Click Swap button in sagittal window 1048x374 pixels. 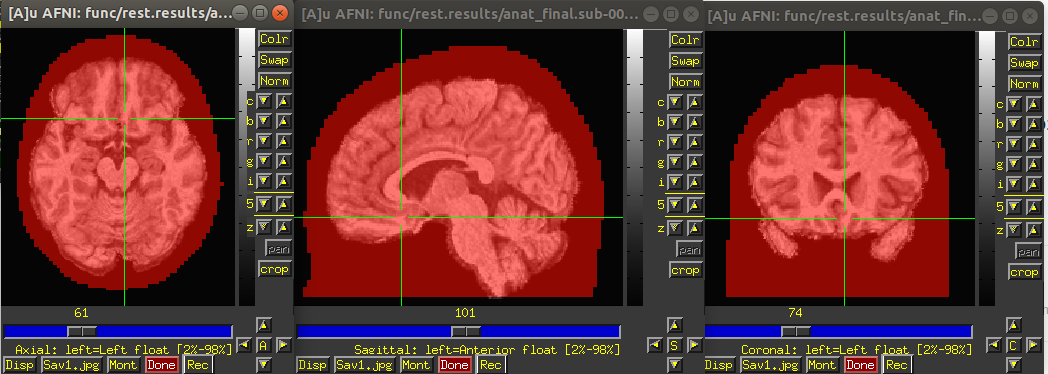click(684, 61)
